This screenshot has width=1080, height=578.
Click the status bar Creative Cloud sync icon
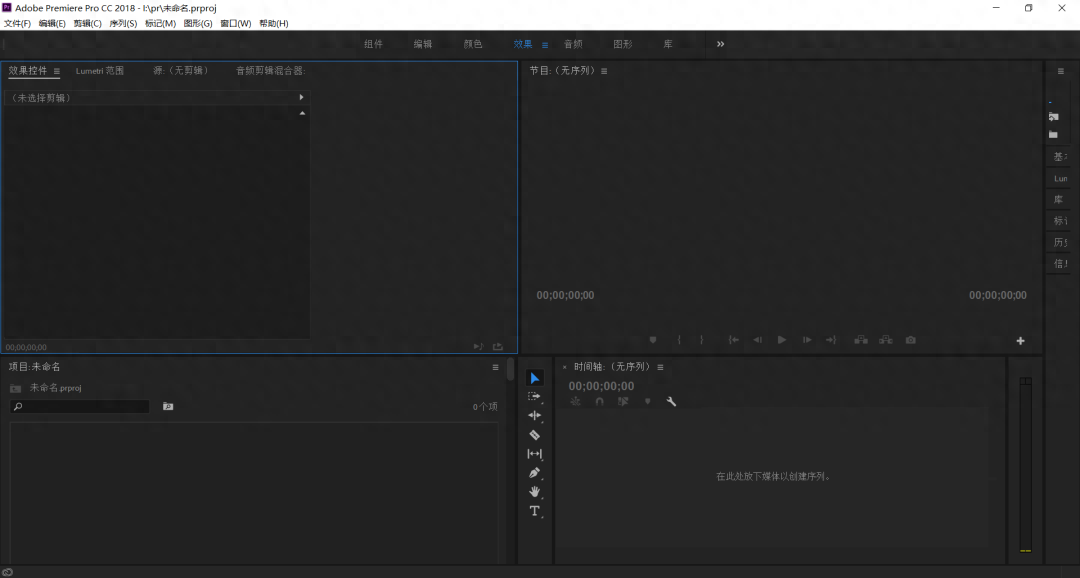(7, 572)
